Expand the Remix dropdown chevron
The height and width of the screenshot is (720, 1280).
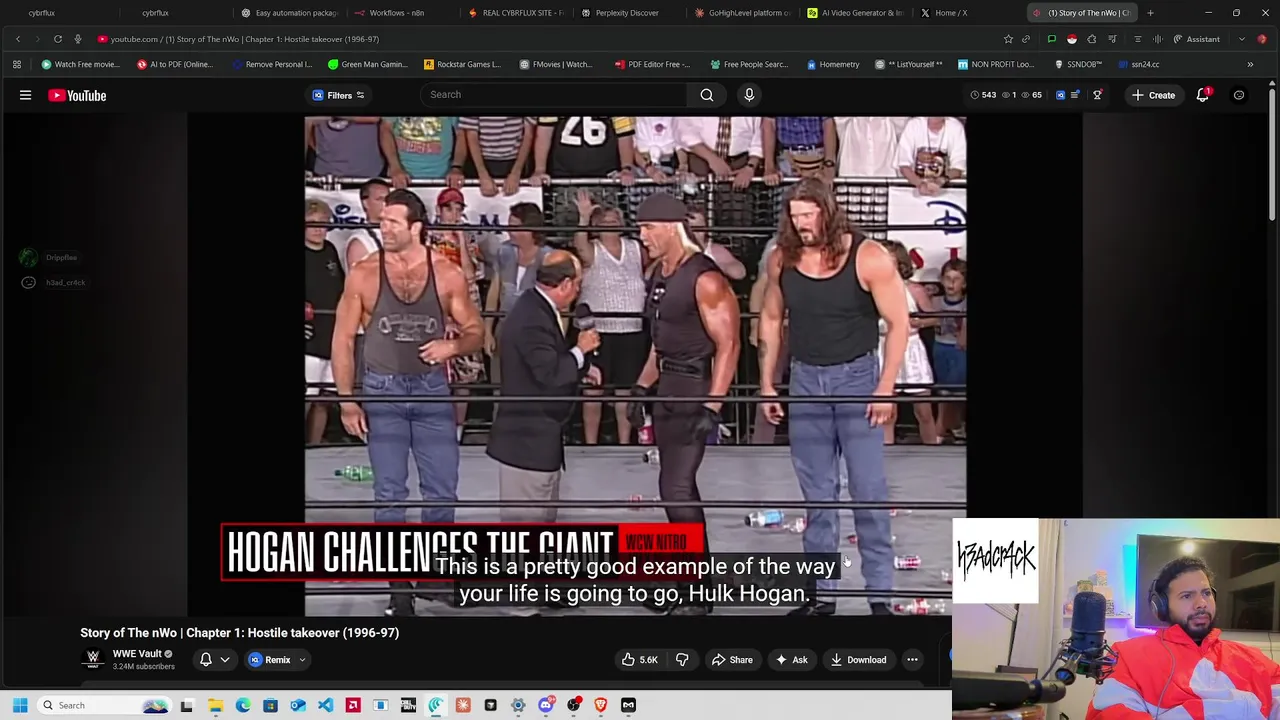point(302,660)
